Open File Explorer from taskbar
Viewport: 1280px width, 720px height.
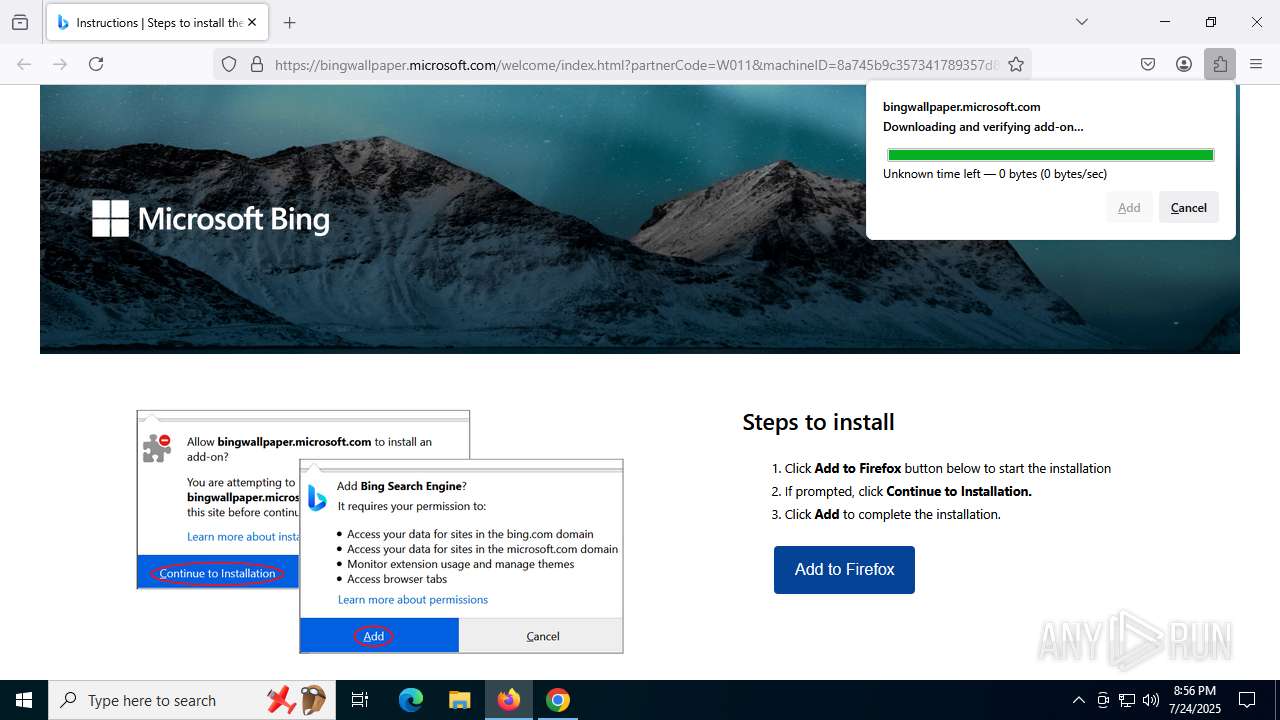click(459, 700)
